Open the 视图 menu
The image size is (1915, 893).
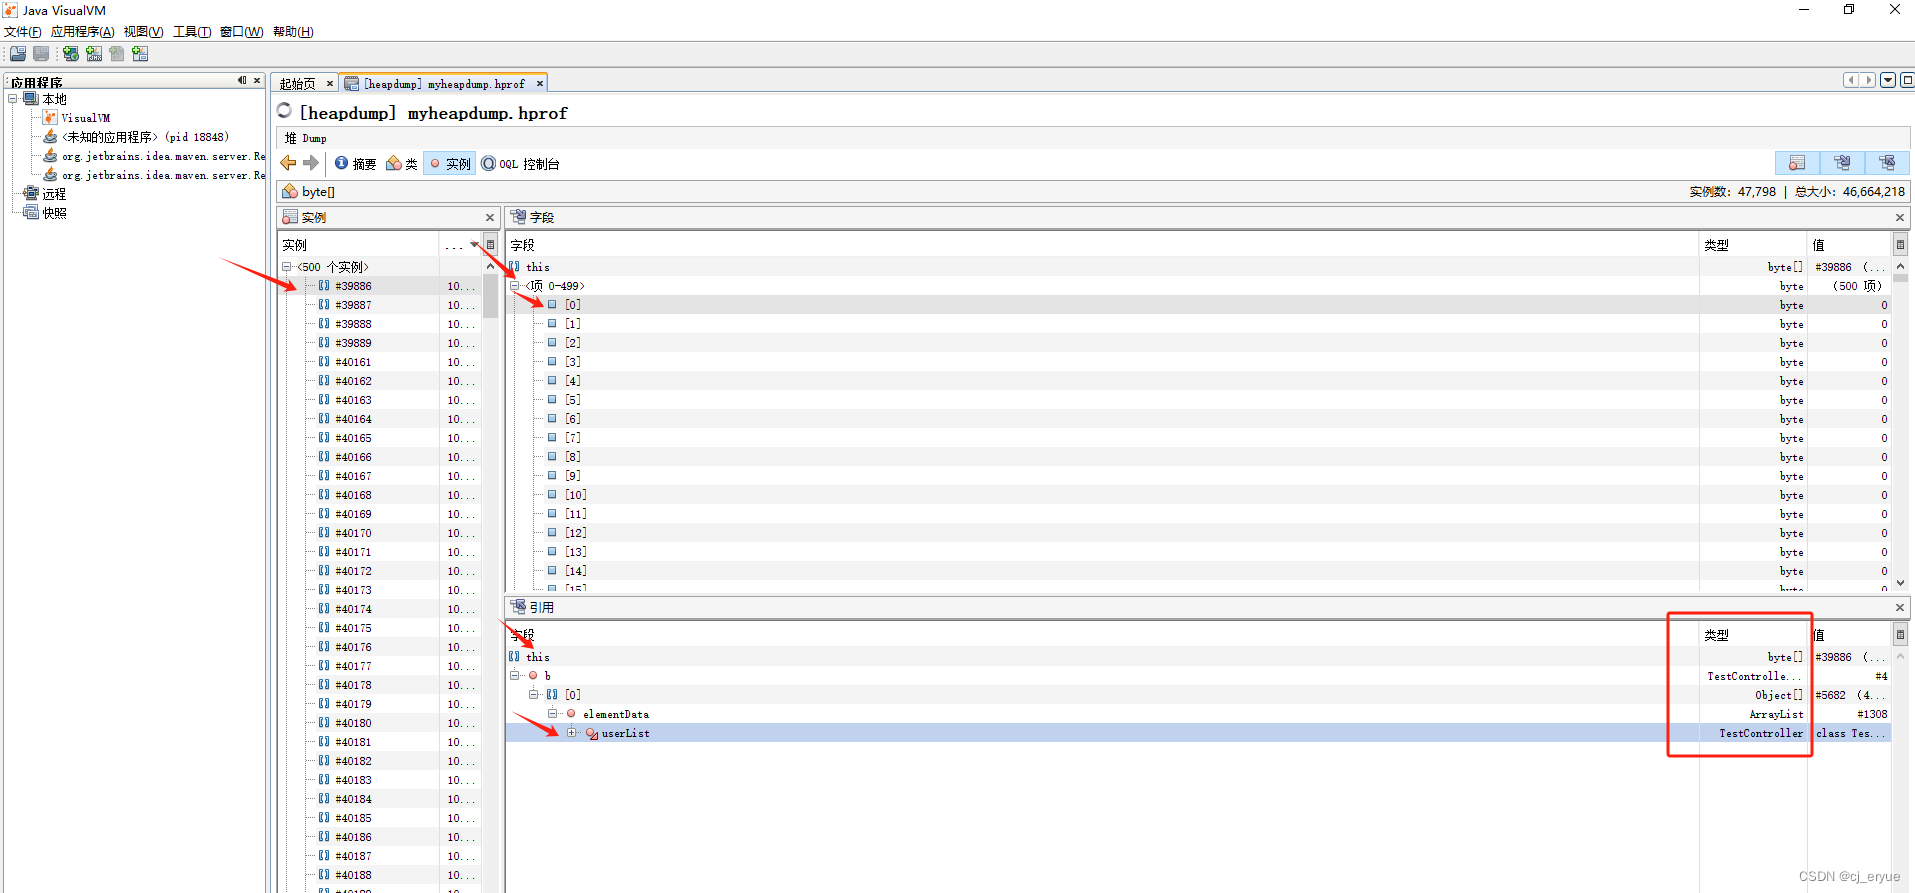pos(143,32)
